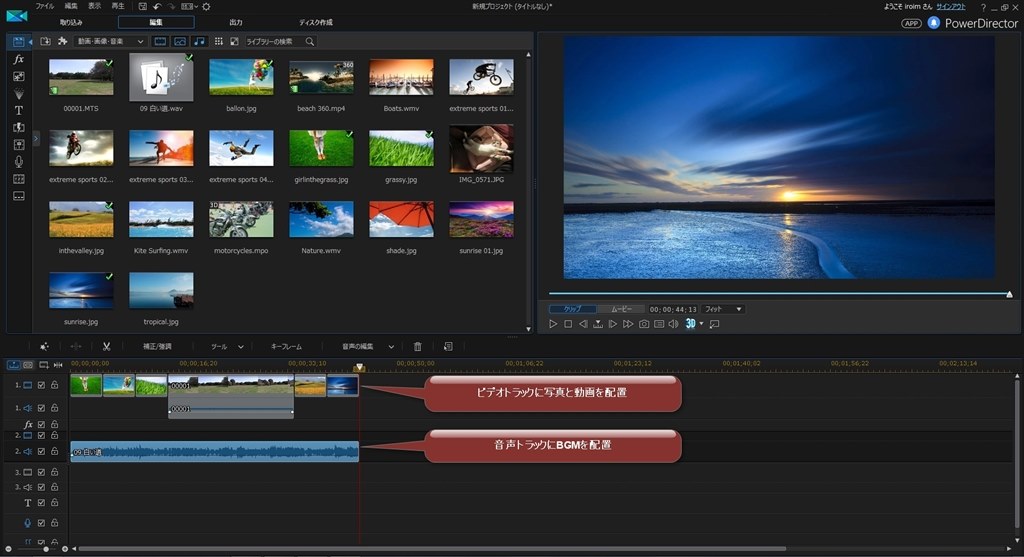The height and width of the screenshot is (557, 1024).
Task: Click the APP button near PowerDirector logo
Action: coord(911,23)
